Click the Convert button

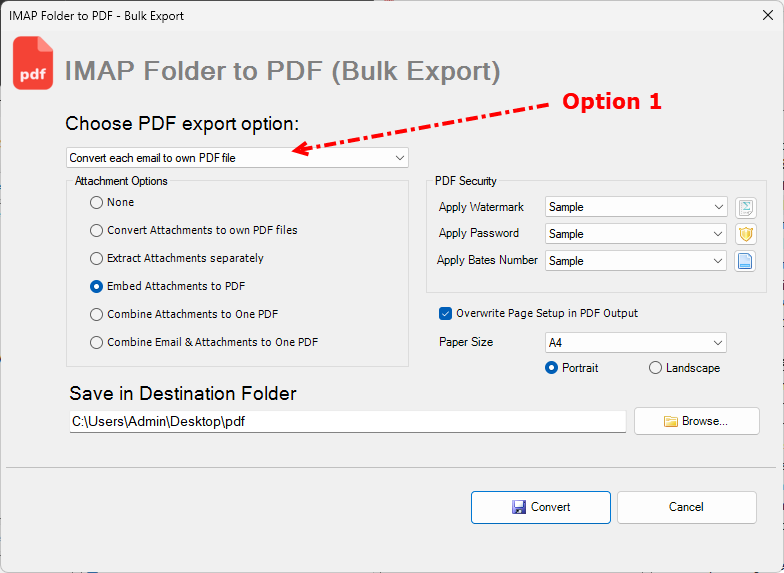pyautogui.click(x=540, y=507)
